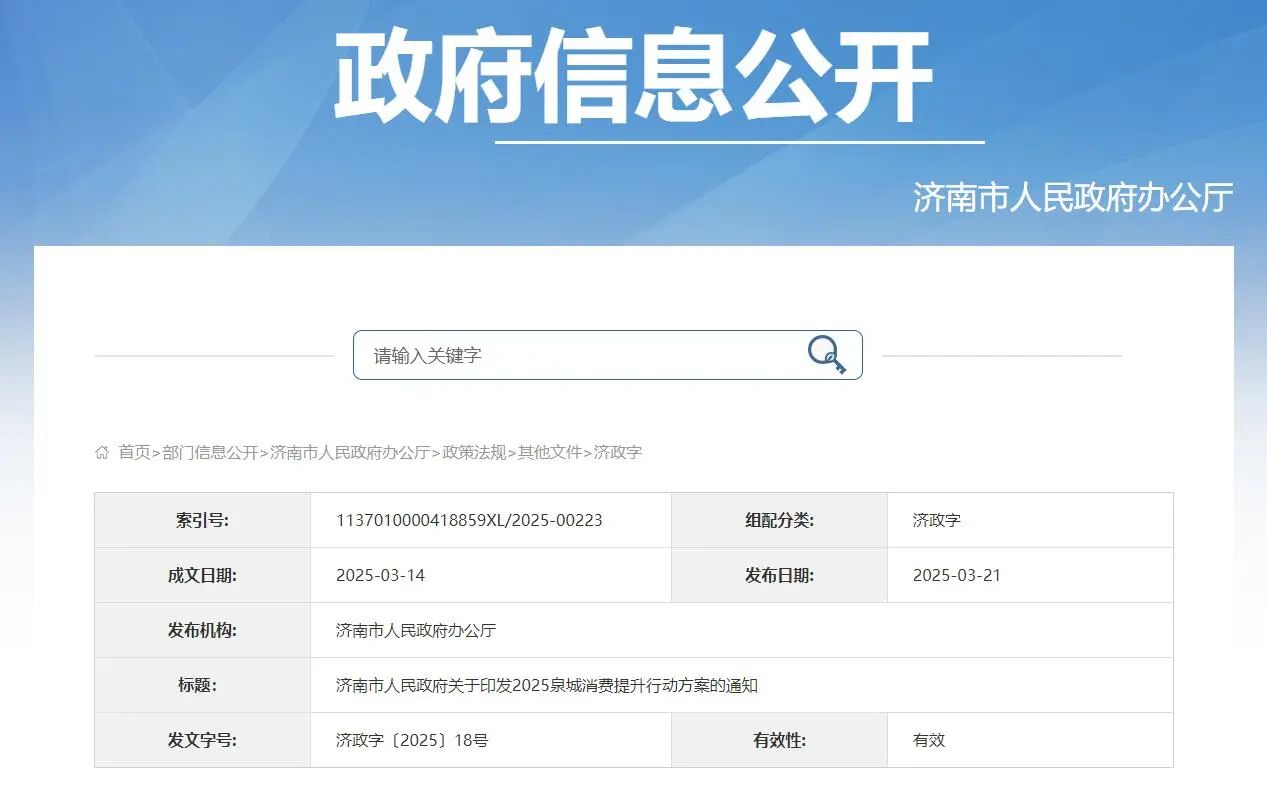The height and width of the screenshot is (802, 1267).
Task: Click the home icon in breadcrumb
Action: coord(102,453)
